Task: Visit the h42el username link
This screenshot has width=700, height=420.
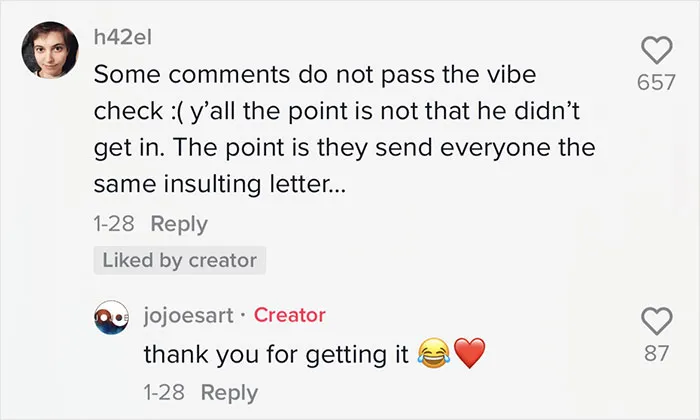Action: [x=123, y=37]
